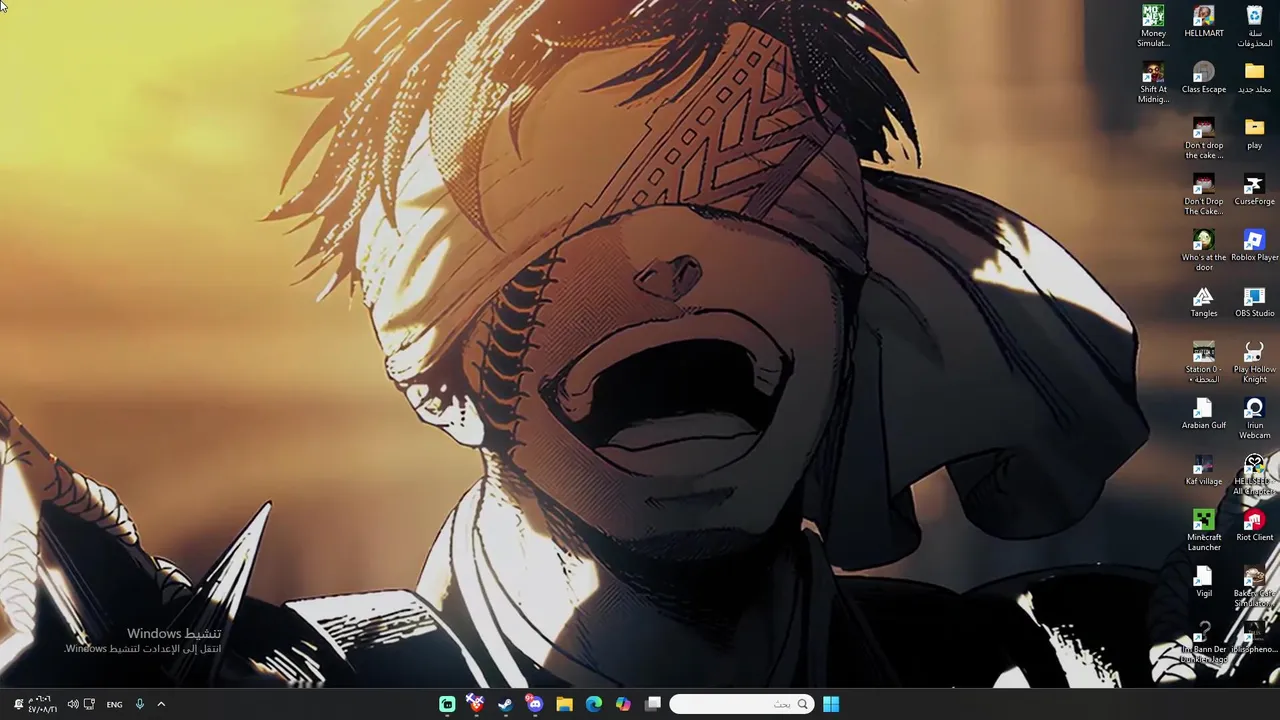Open File Explorer from the taskbar
The image size is (1280, 720).
[x=564, y=704]
